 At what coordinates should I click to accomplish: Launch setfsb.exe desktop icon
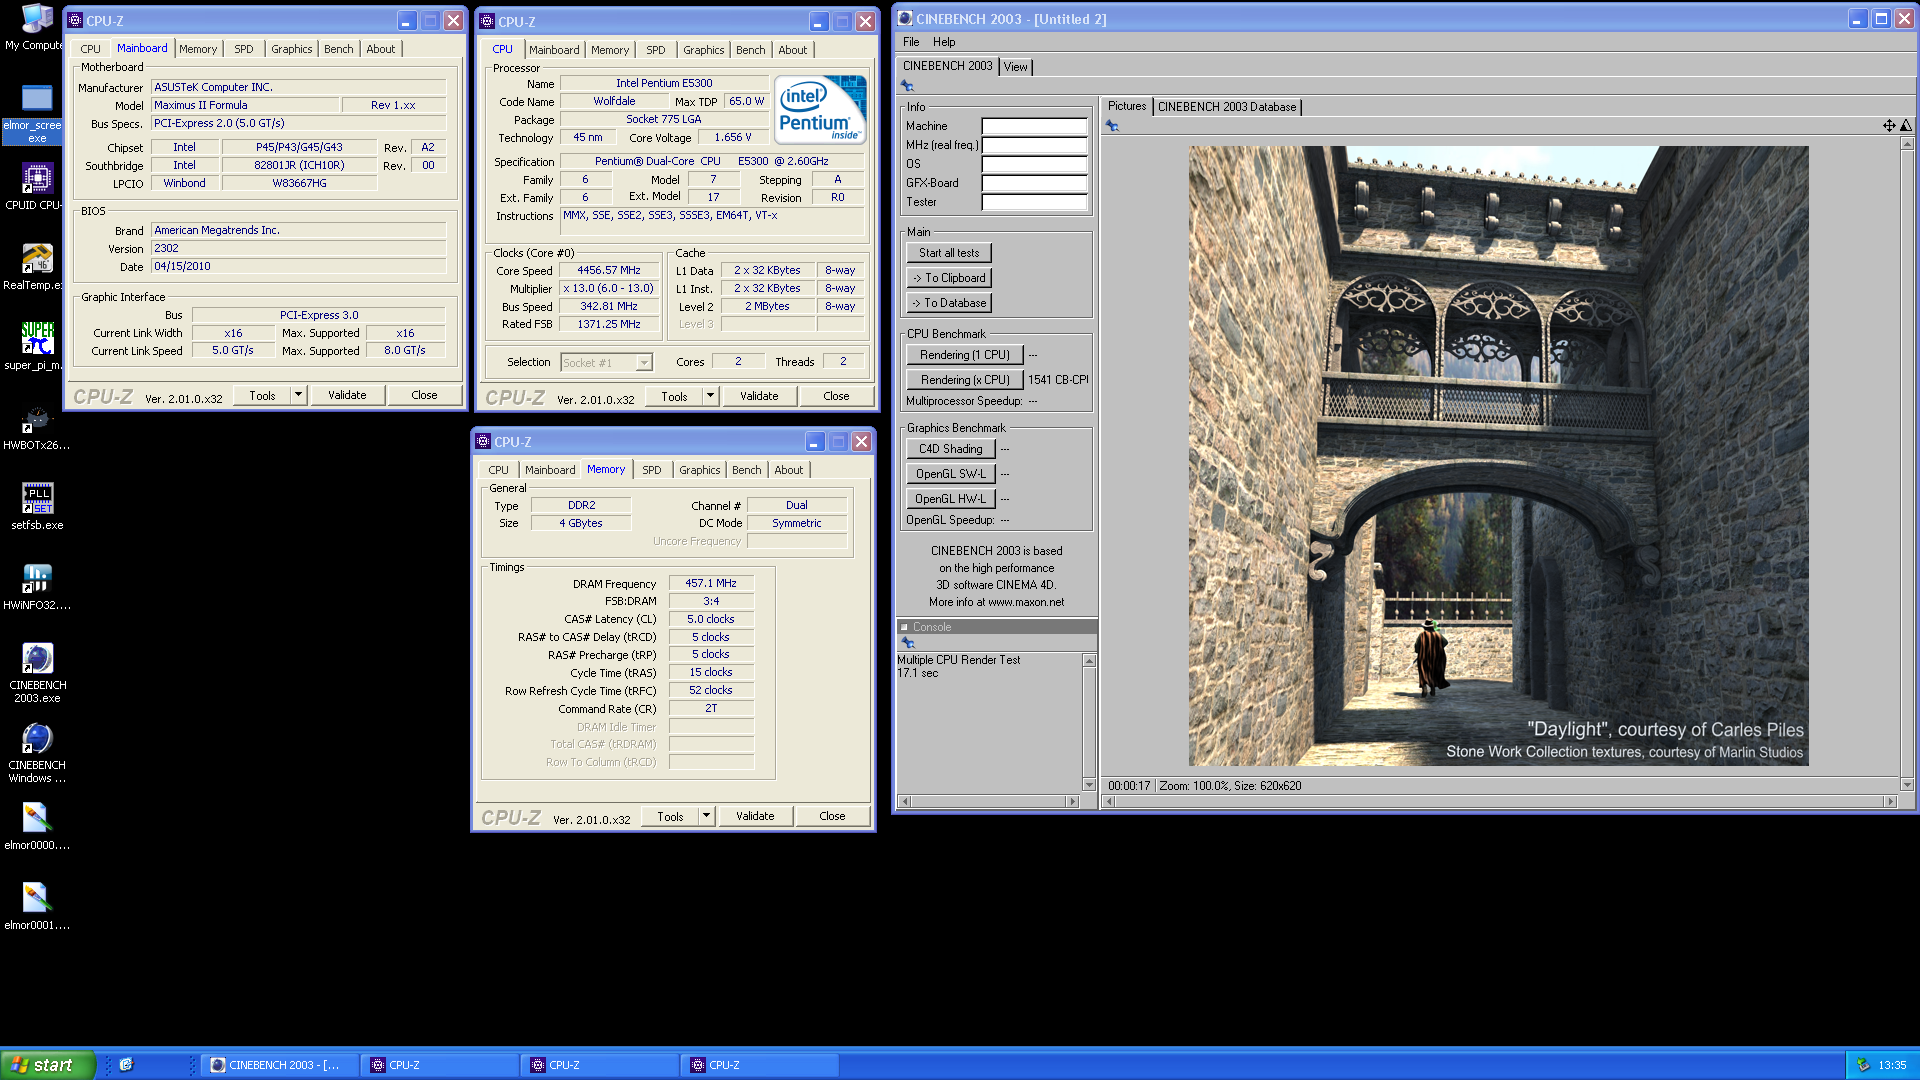[x=36, y=506]
